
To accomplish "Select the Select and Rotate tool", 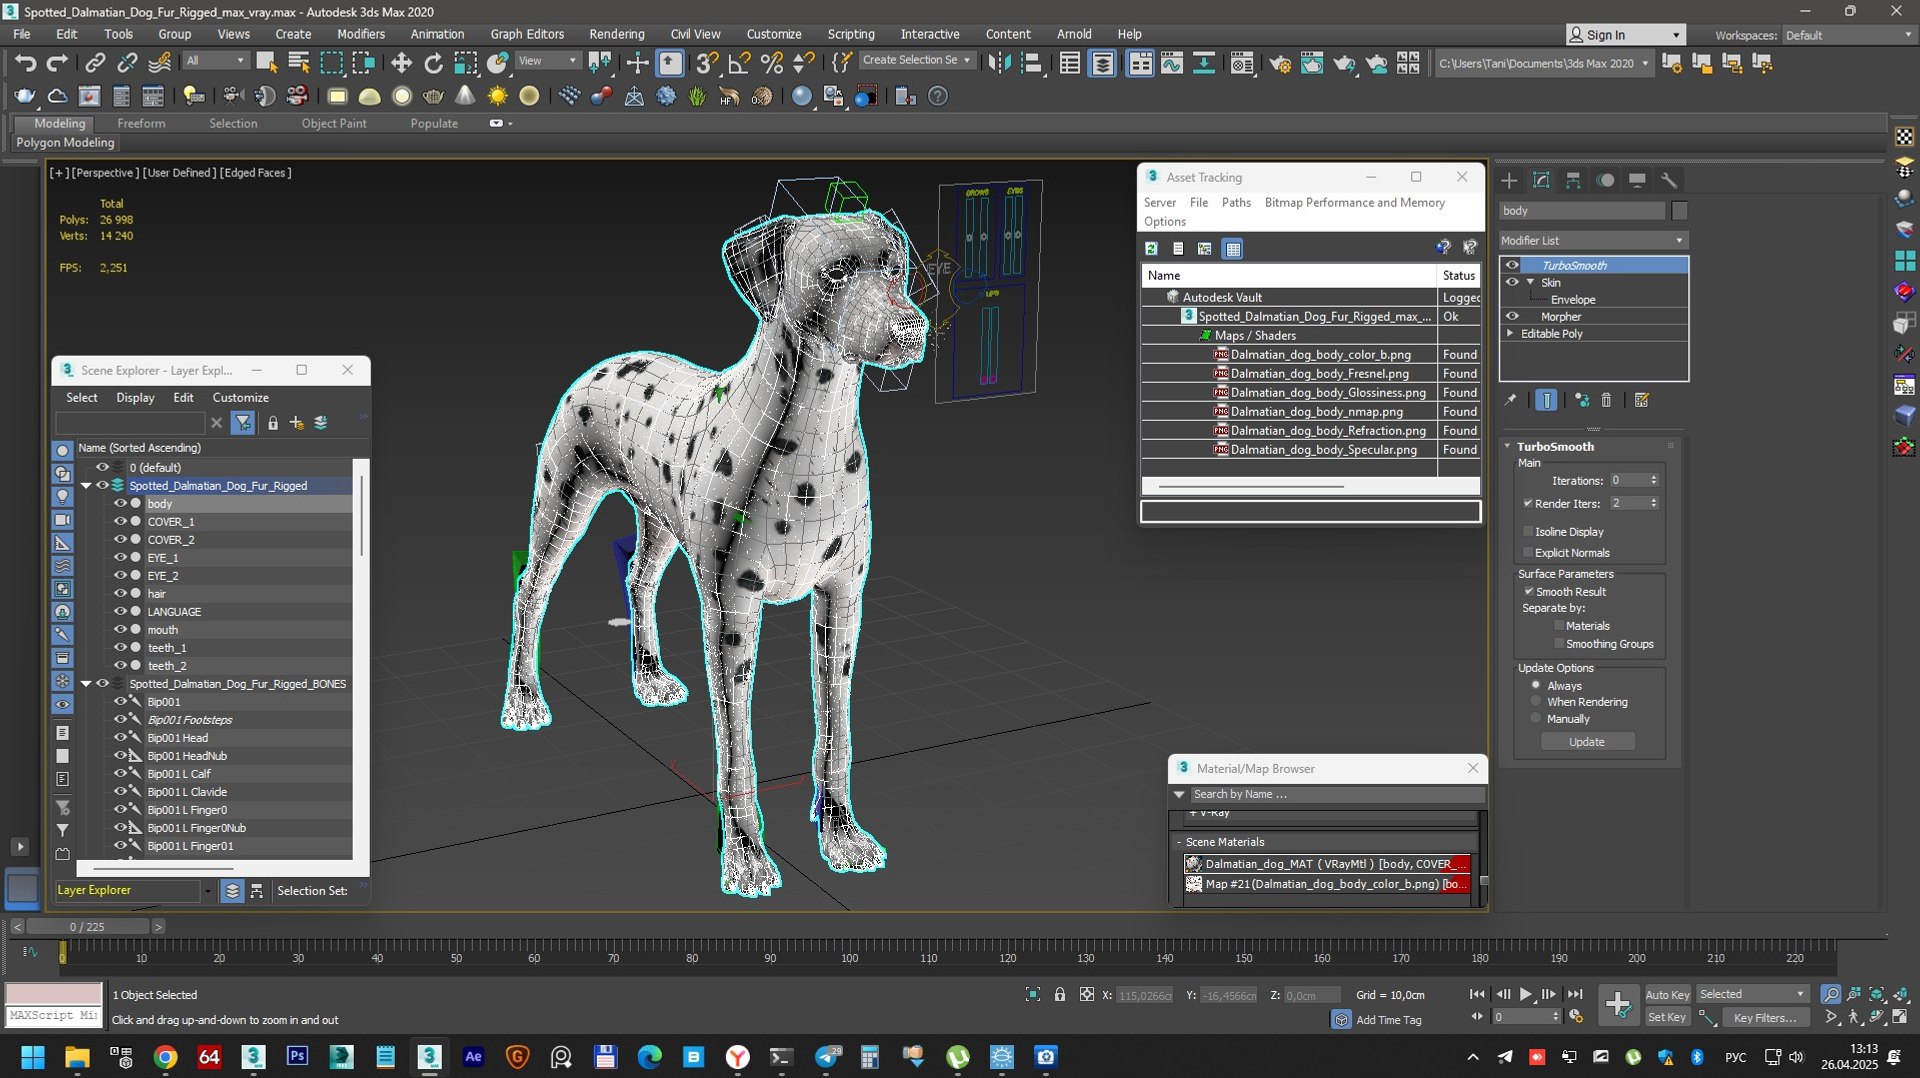I will [x=433, y=63].
